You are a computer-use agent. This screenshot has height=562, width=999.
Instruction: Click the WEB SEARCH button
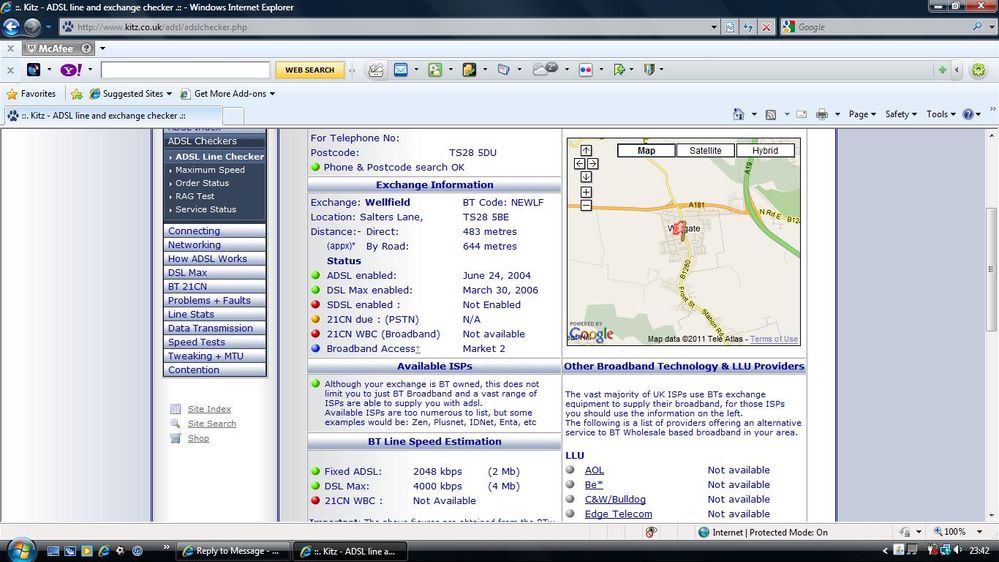click(x=310, y=69)
